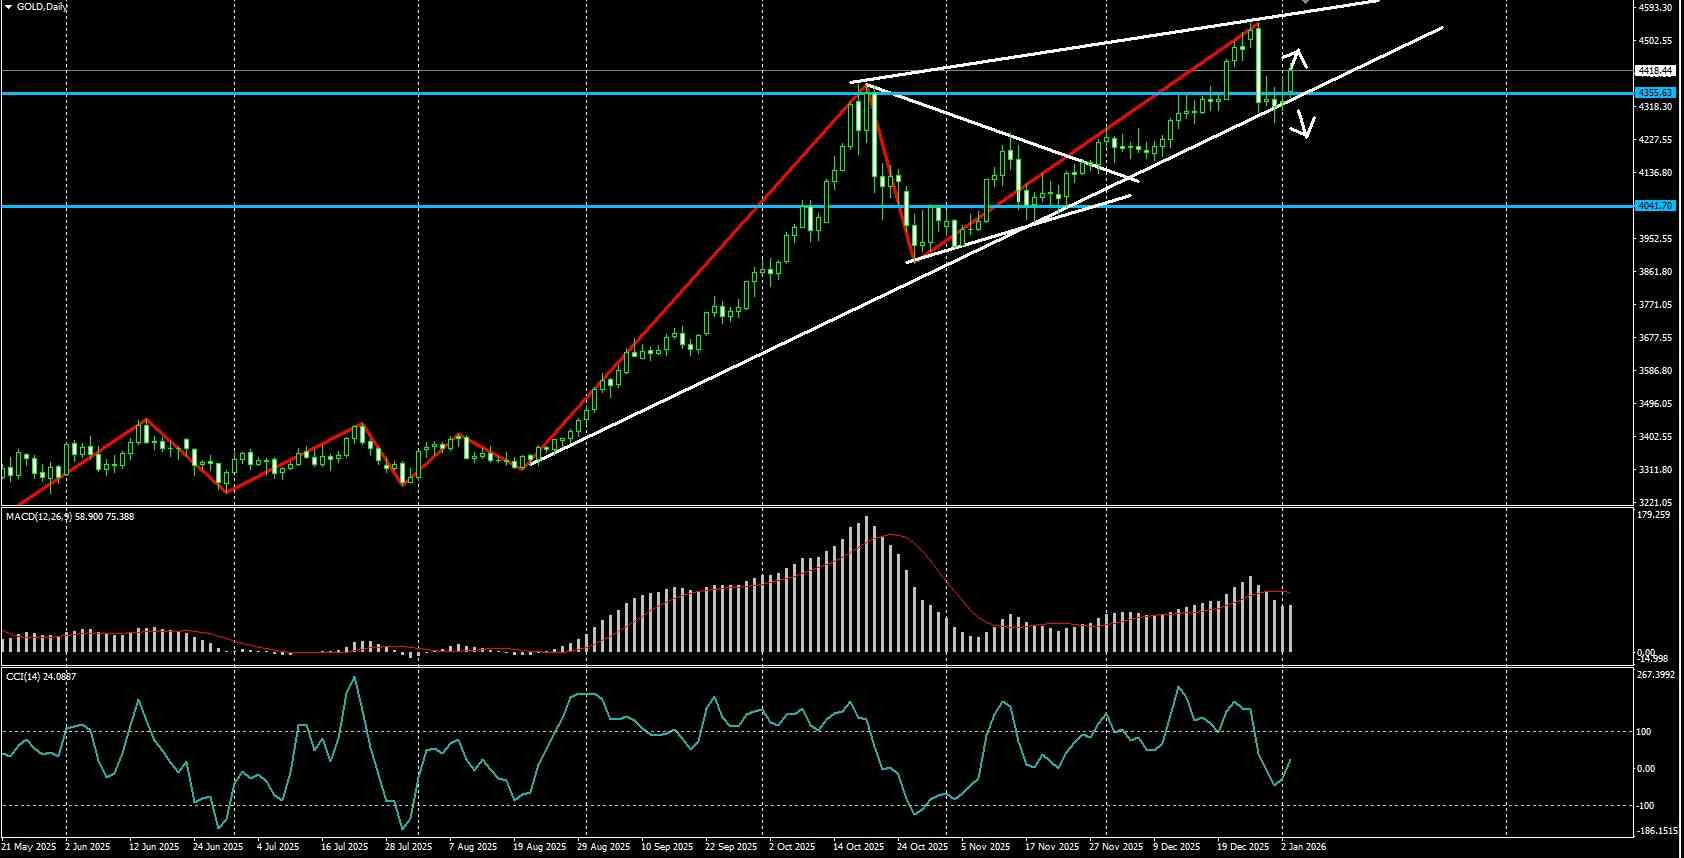Click the 2 Oct 2025 date label
1684x858 pixels.
(792, 847)
